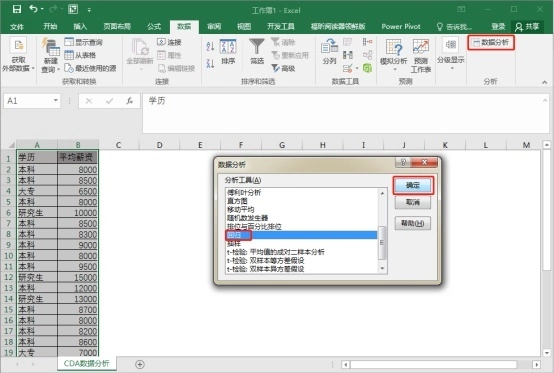Switch to the 开始 tab
The width and height of the screenshot is (554, 373).
click(x=50, y=26)
